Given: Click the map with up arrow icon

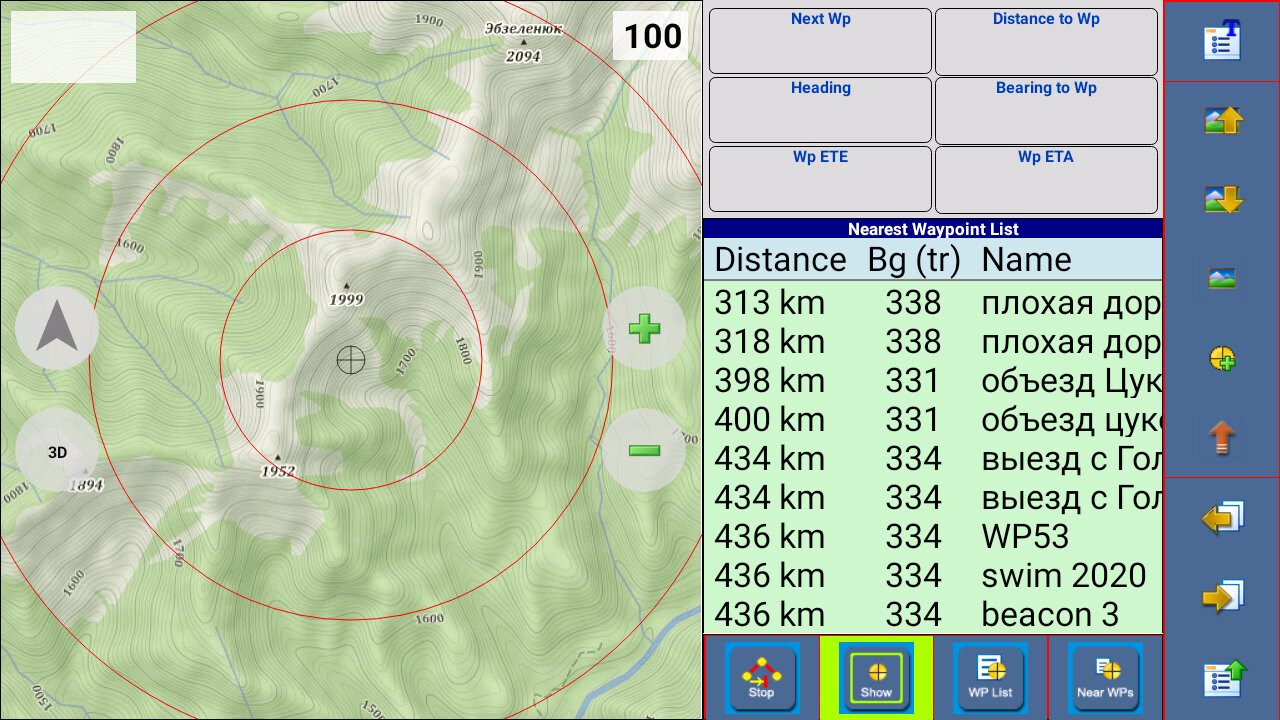Looking at the screenshot, I should (x=1222, y=121).
